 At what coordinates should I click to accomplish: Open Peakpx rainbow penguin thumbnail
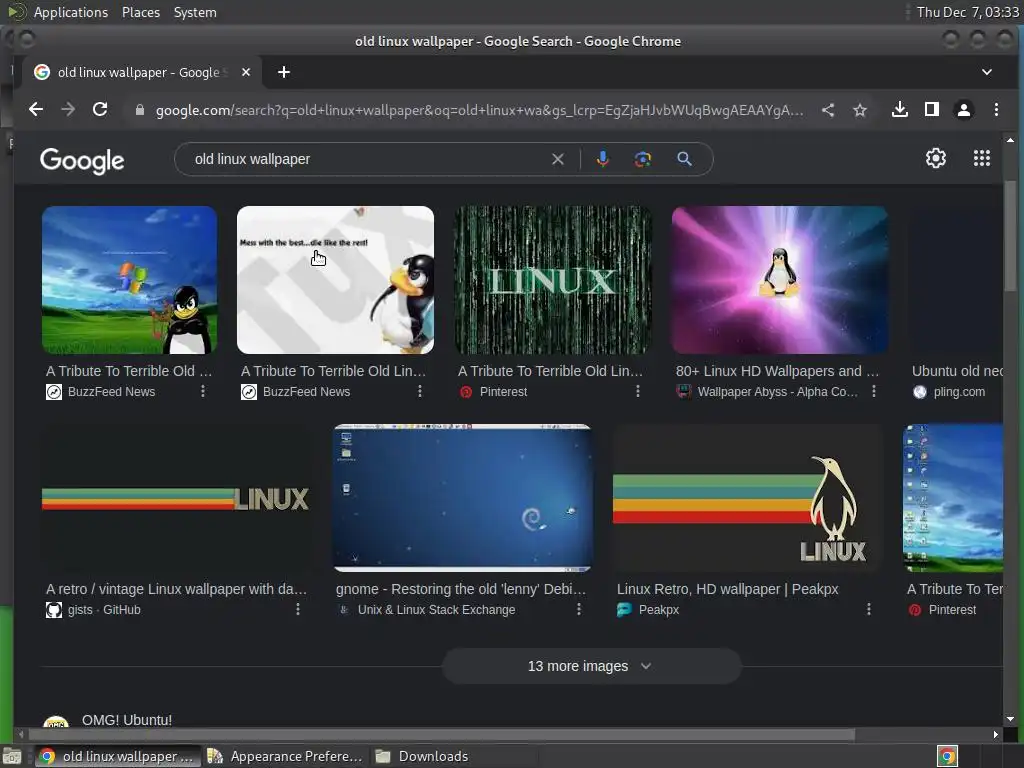click(748, 498)
